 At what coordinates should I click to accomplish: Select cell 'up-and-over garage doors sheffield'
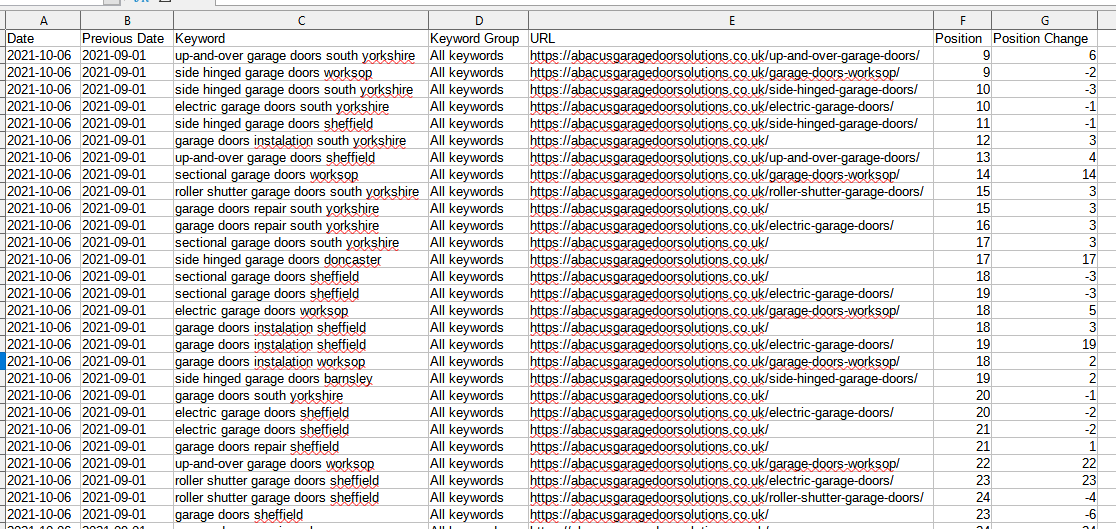301,157
